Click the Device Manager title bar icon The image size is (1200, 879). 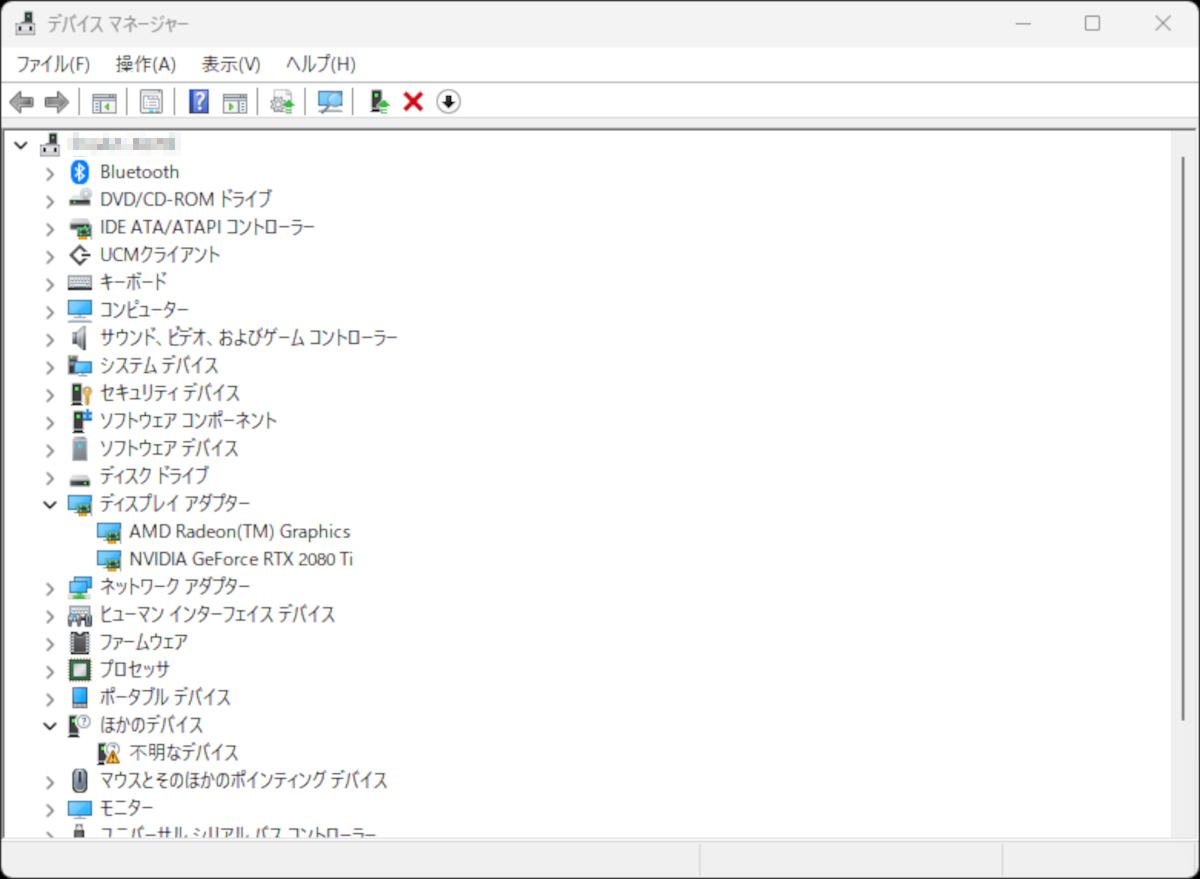25,24
